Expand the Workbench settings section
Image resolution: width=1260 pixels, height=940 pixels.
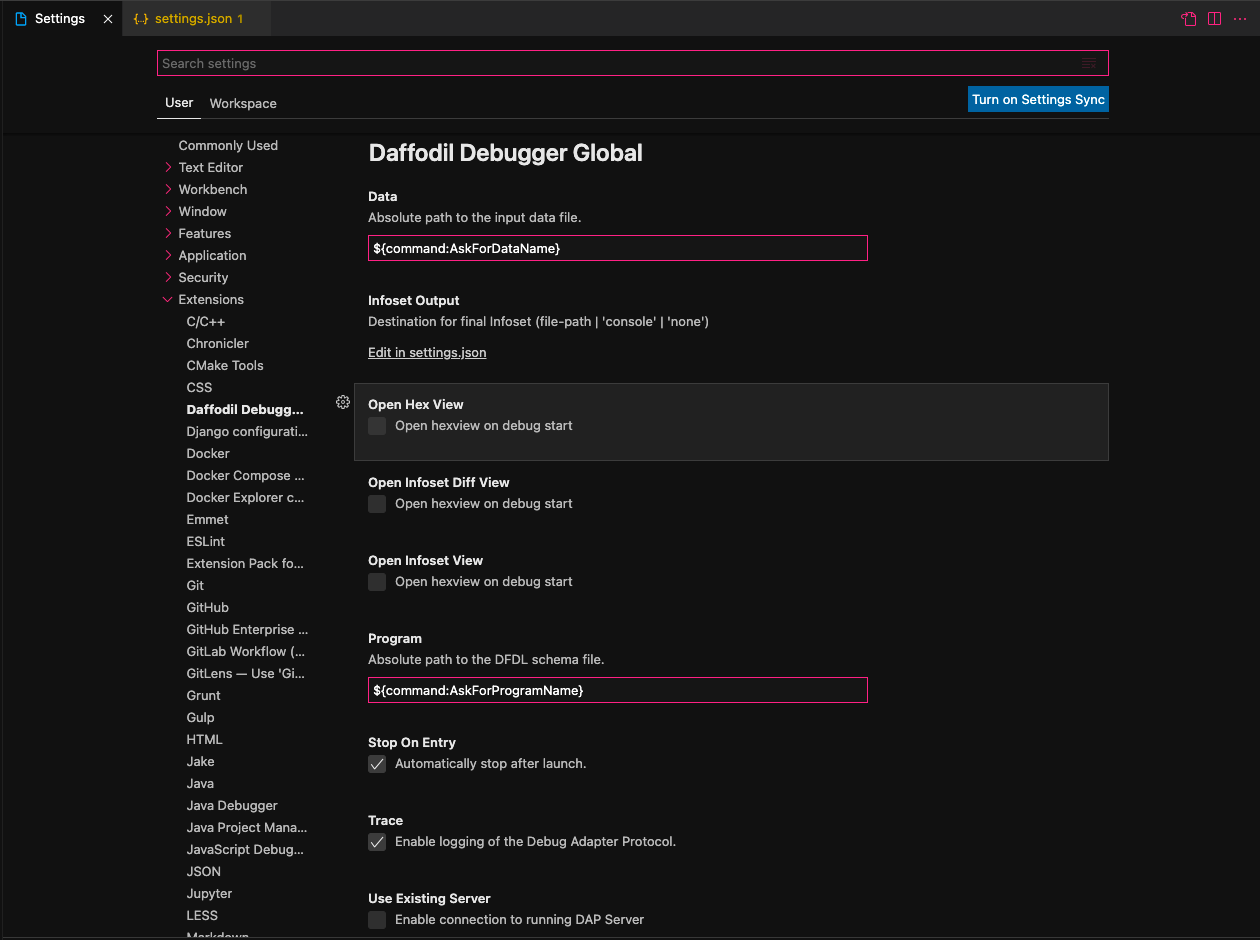click(168, 189)
